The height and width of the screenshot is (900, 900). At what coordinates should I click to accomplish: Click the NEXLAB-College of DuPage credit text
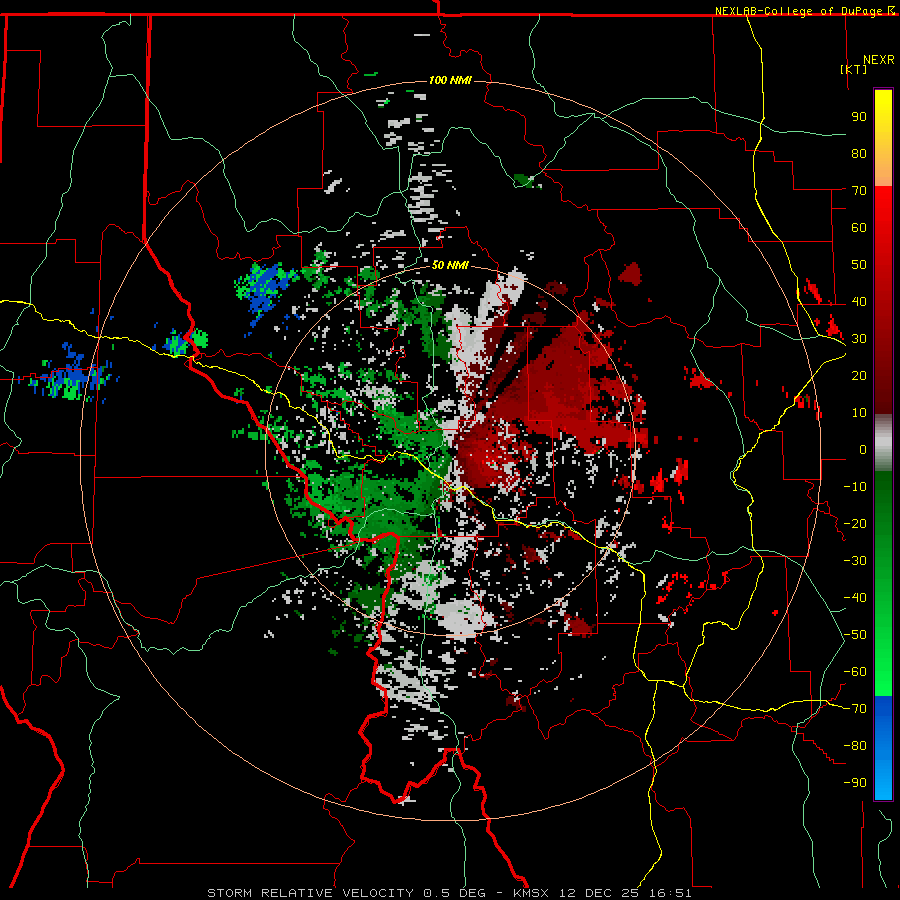(804, 11)
